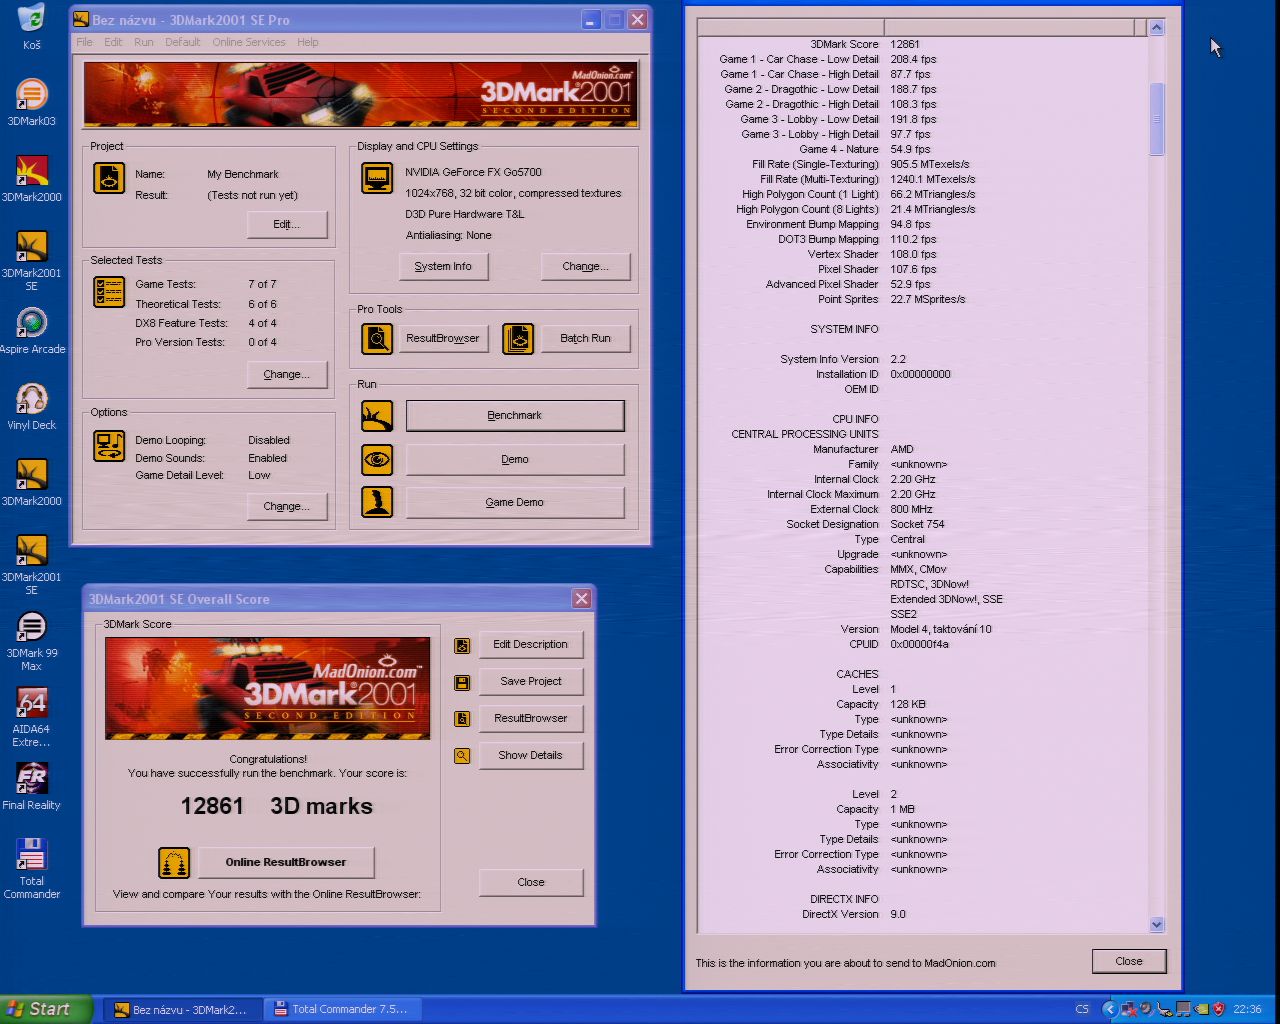
Task: Switch to Total Commander taskbar item
Action: 343,1009
